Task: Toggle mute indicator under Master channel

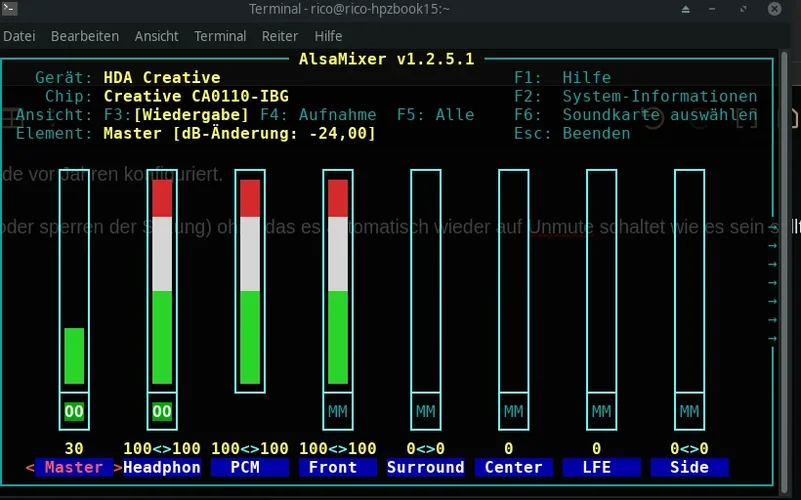Action: 74,411
